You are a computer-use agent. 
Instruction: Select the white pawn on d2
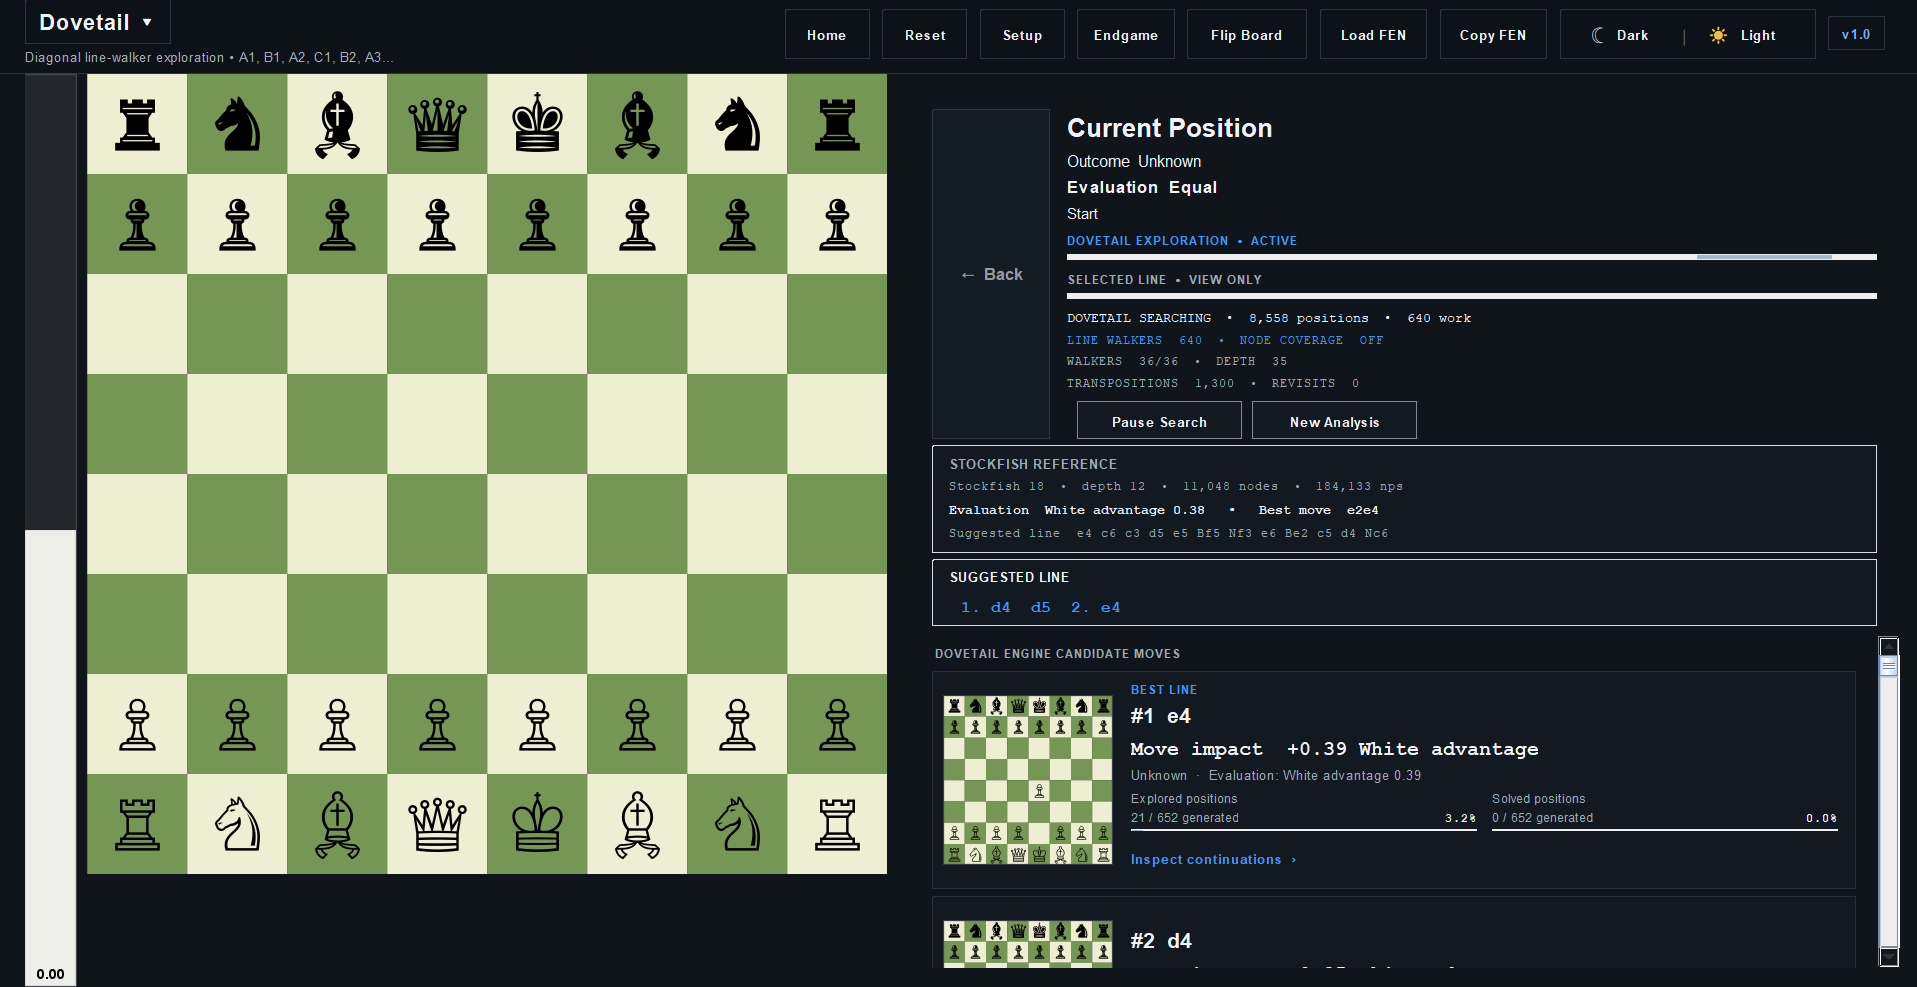(437, 724)
